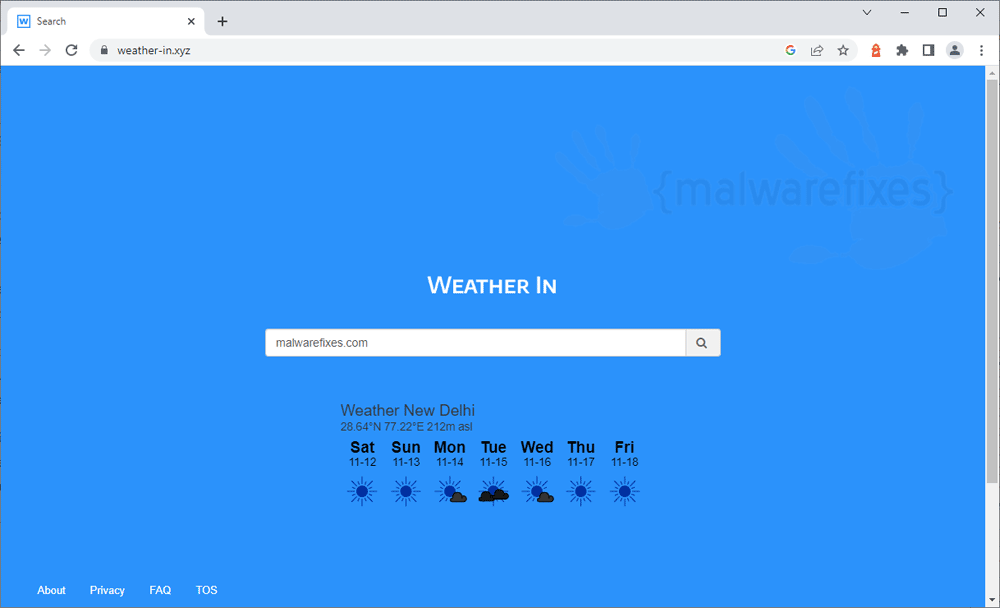Click Wednesday 11-16 partly cloudy icon

538,491
